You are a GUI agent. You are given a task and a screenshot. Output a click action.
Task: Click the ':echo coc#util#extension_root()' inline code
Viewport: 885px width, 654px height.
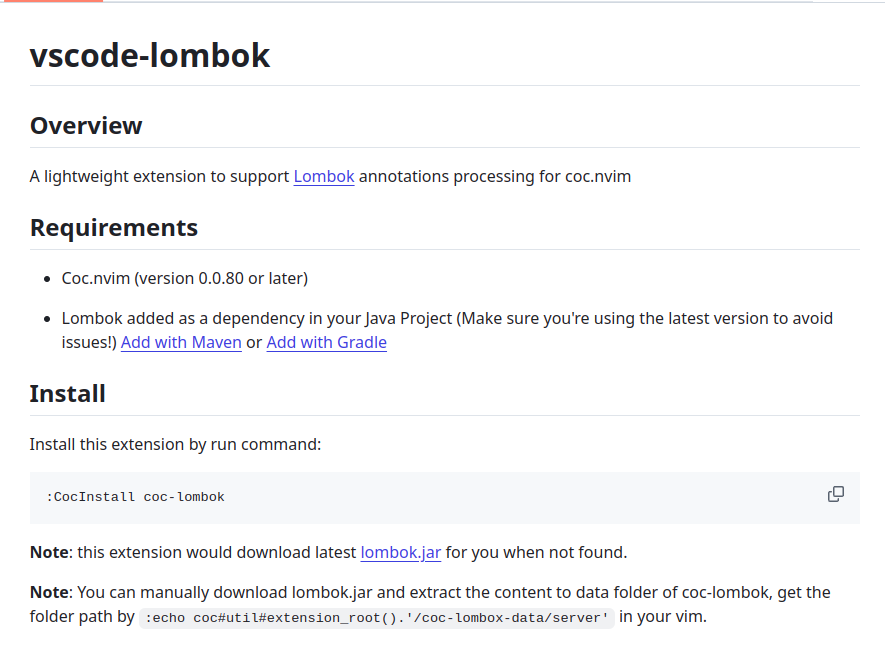378,618
